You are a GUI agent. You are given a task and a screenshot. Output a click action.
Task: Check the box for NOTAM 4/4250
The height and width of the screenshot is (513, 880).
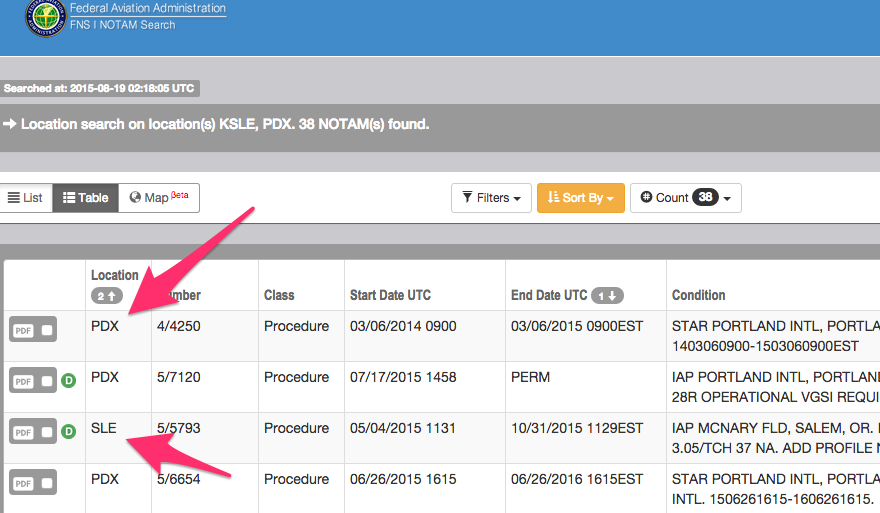point(47,330)
